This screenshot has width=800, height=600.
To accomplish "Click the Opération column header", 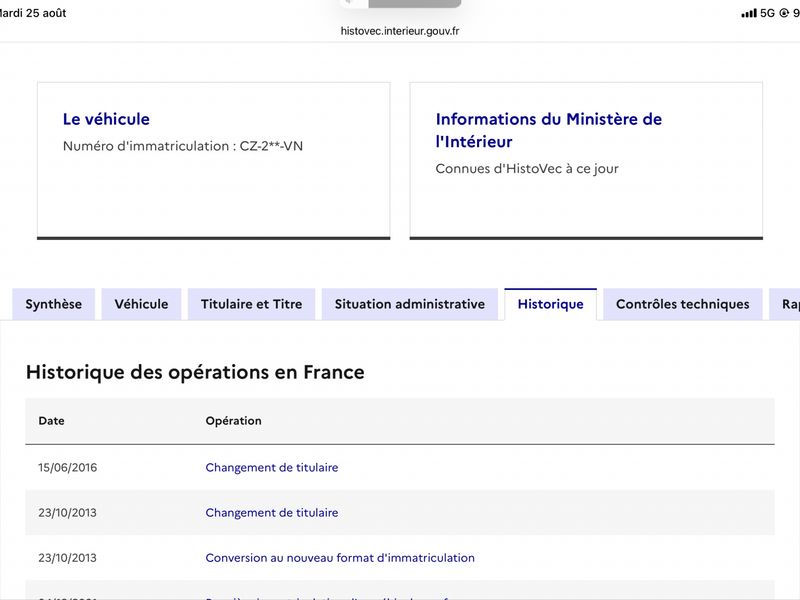I will 233,421.
